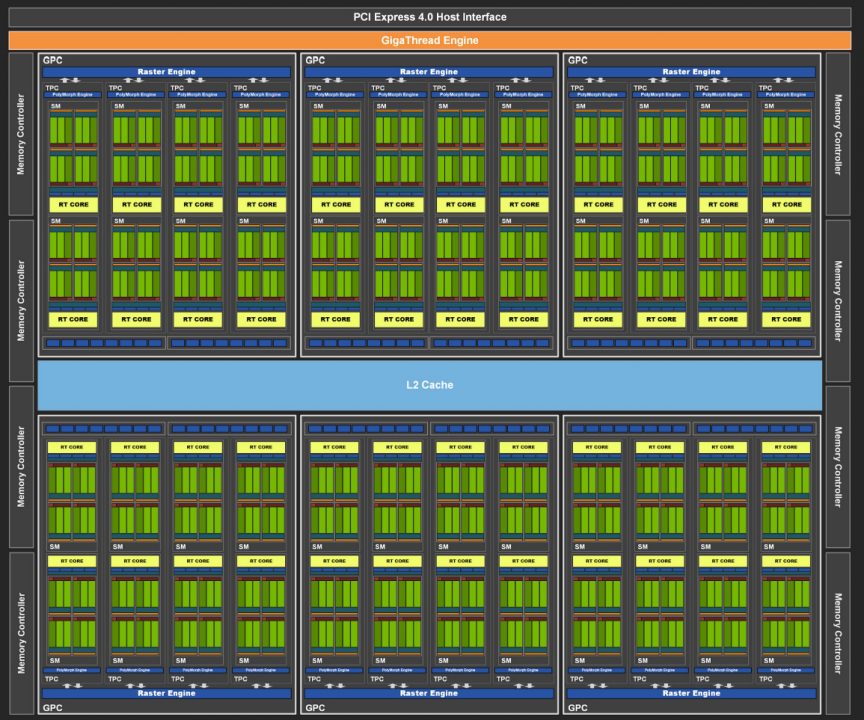
Task: Click the GPC label of the bottom-right cluster
Action: click(577, 707)
